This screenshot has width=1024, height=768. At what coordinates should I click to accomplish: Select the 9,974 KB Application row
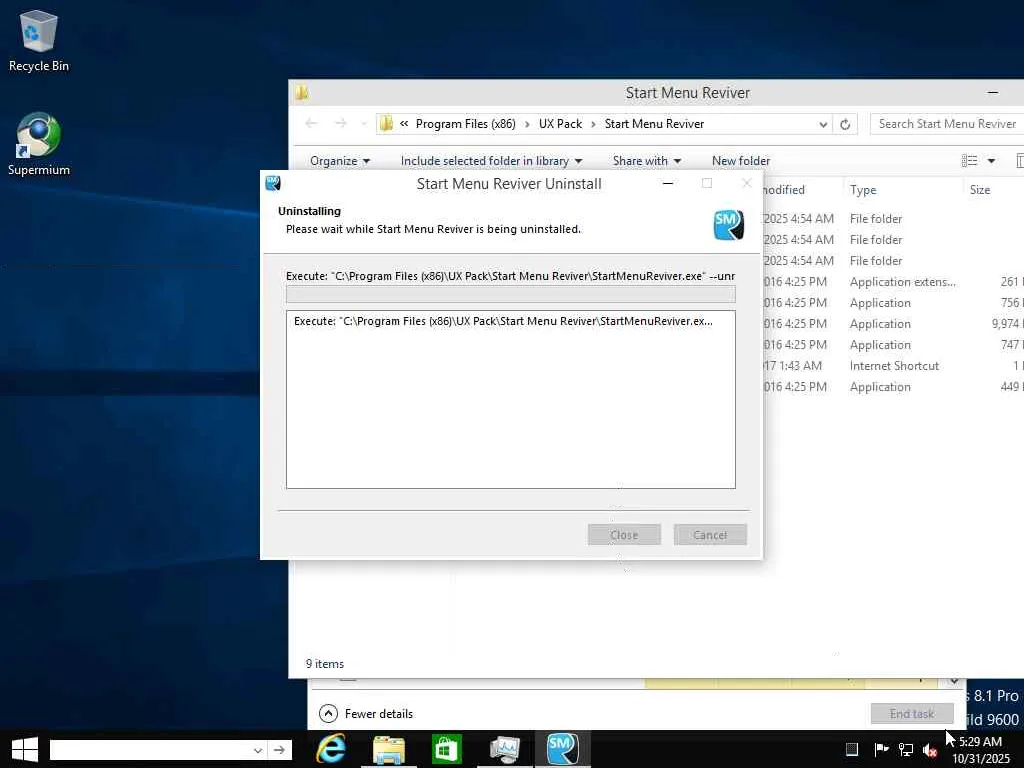click(x=893, y=324)
